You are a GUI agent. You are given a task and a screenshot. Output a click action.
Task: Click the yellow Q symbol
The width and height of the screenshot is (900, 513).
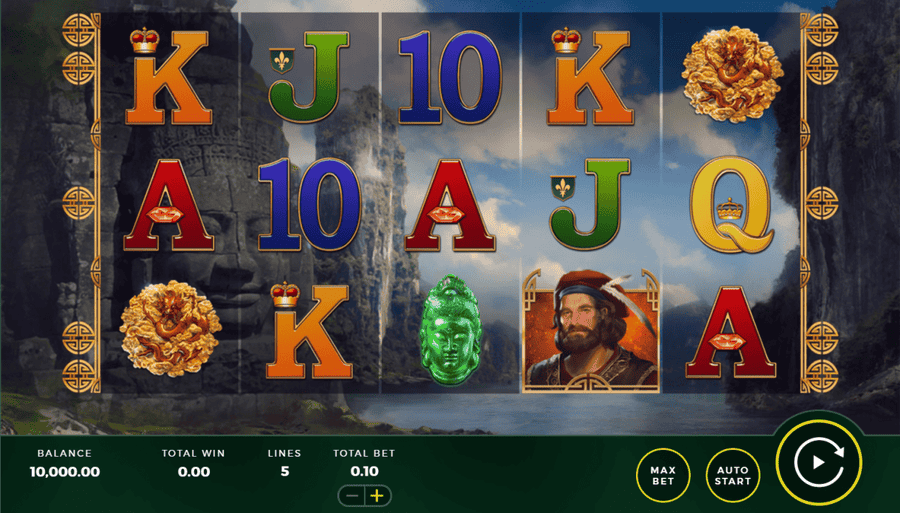[x=732, y=204]
